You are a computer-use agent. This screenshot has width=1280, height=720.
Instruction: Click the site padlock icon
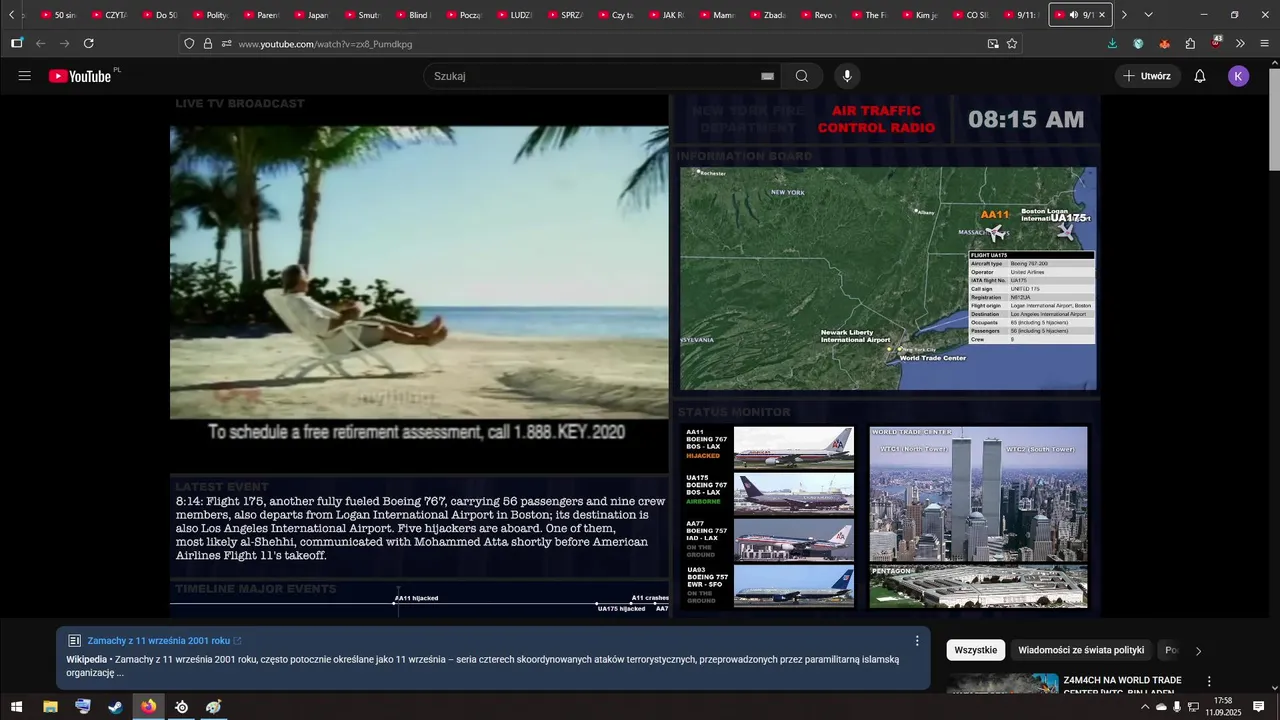[x=208, y=44]
